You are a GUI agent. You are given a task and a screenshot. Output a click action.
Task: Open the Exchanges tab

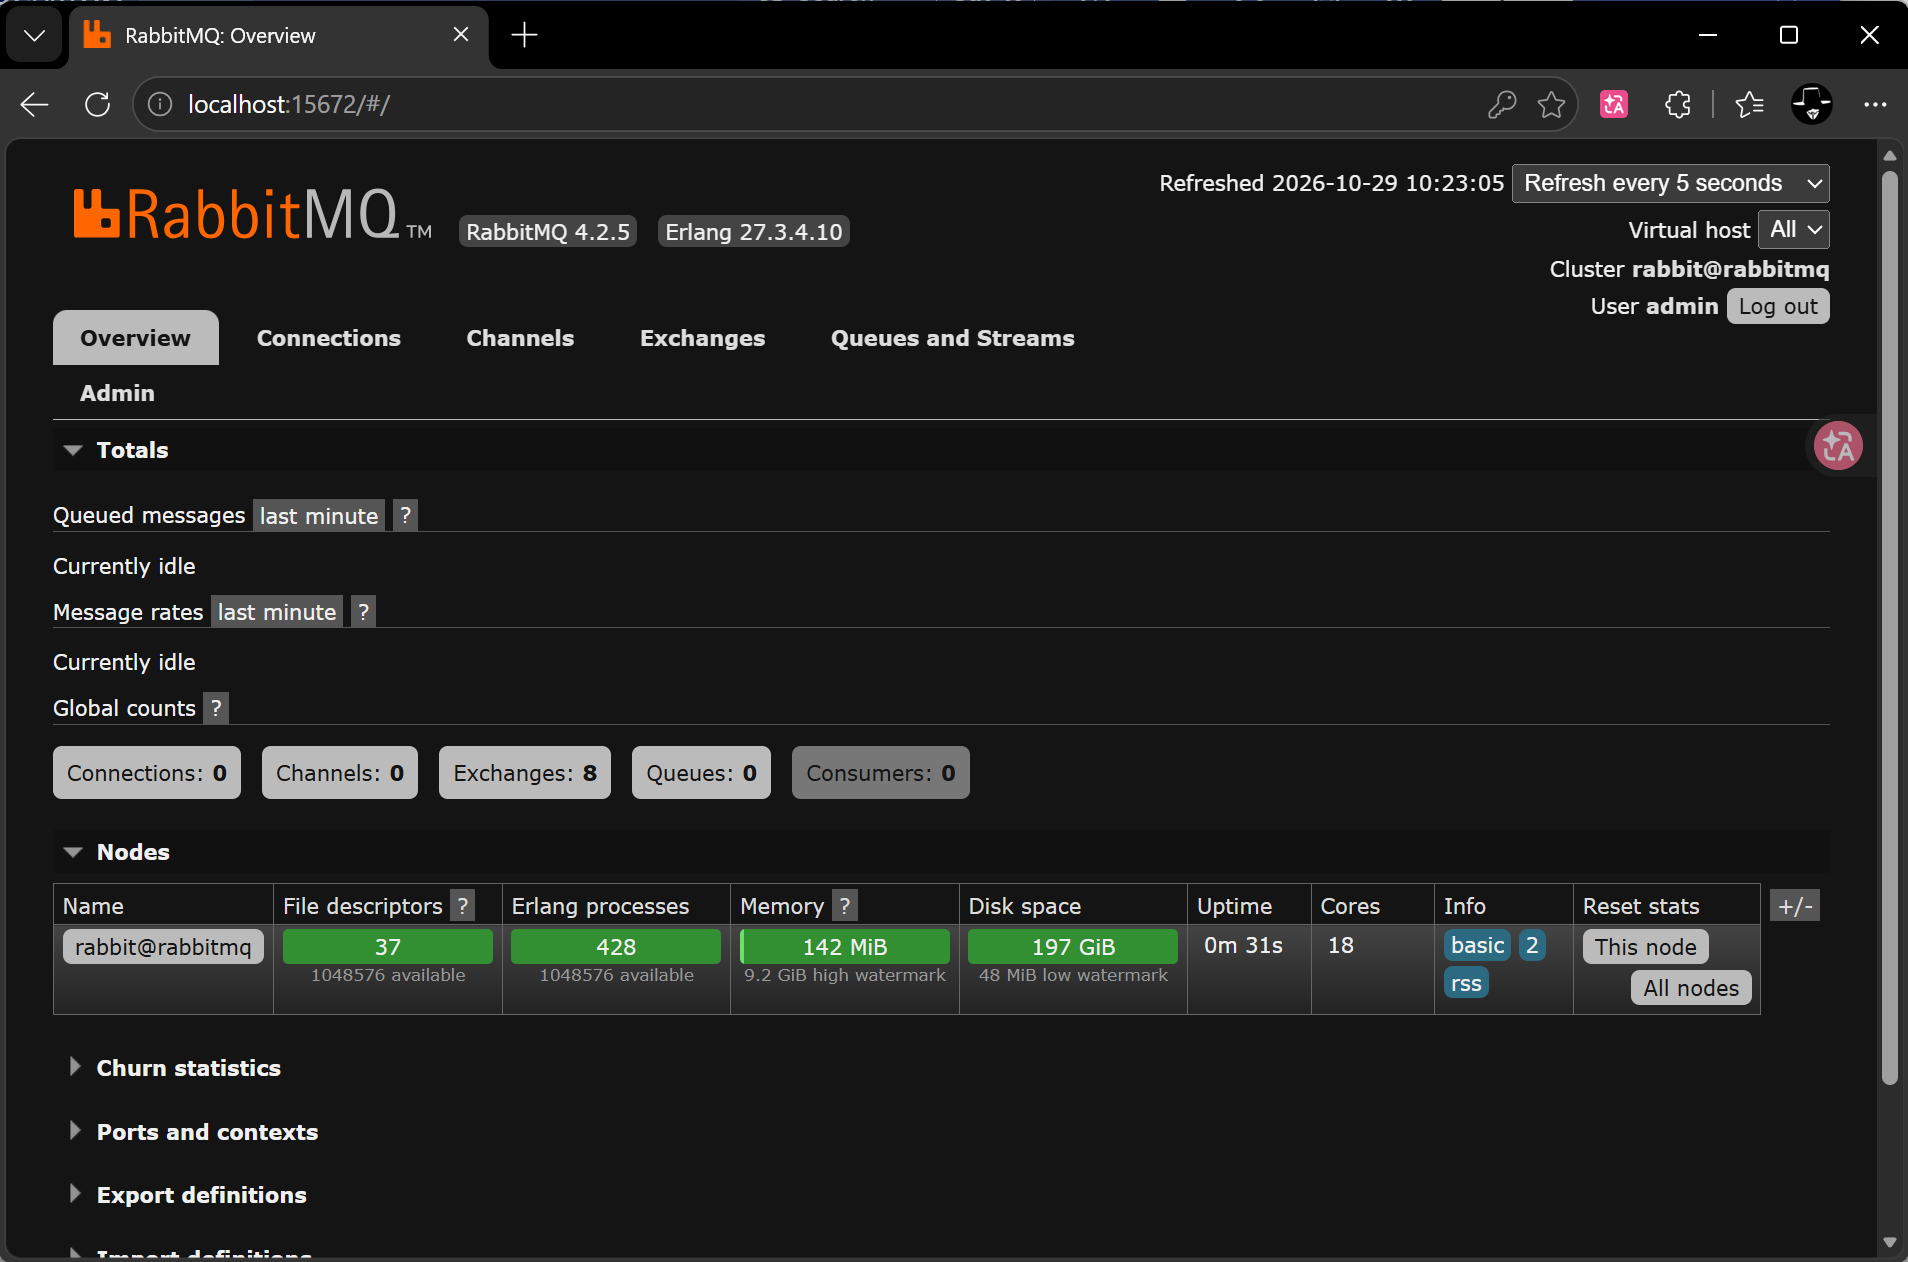pyautogui.click(x=702, y=338)
